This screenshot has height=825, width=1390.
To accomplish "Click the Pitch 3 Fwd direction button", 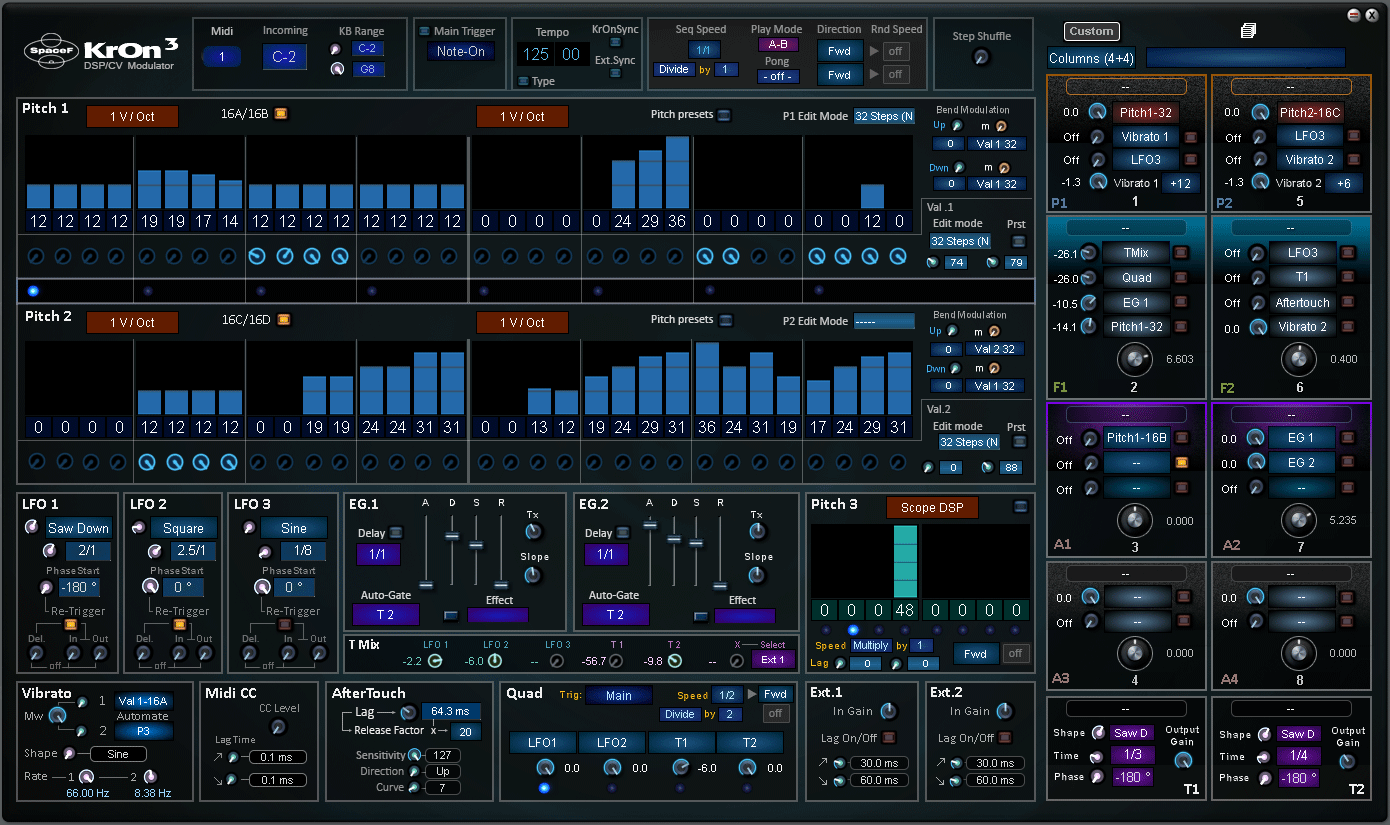I will click(975, 654).
